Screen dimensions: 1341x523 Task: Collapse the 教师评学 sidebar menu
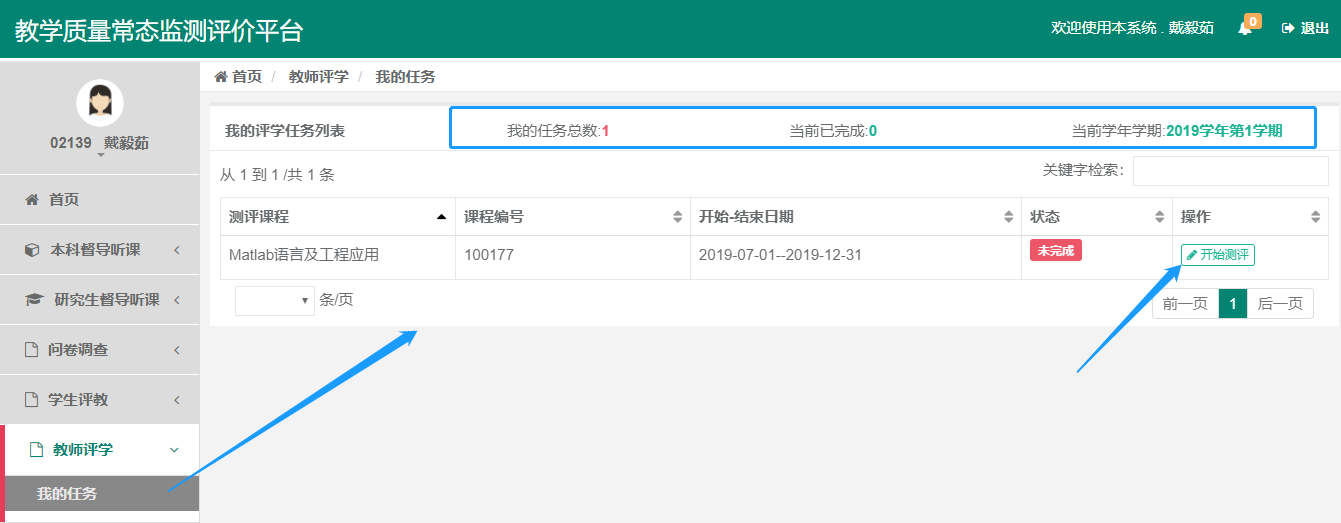coord(83,450)
